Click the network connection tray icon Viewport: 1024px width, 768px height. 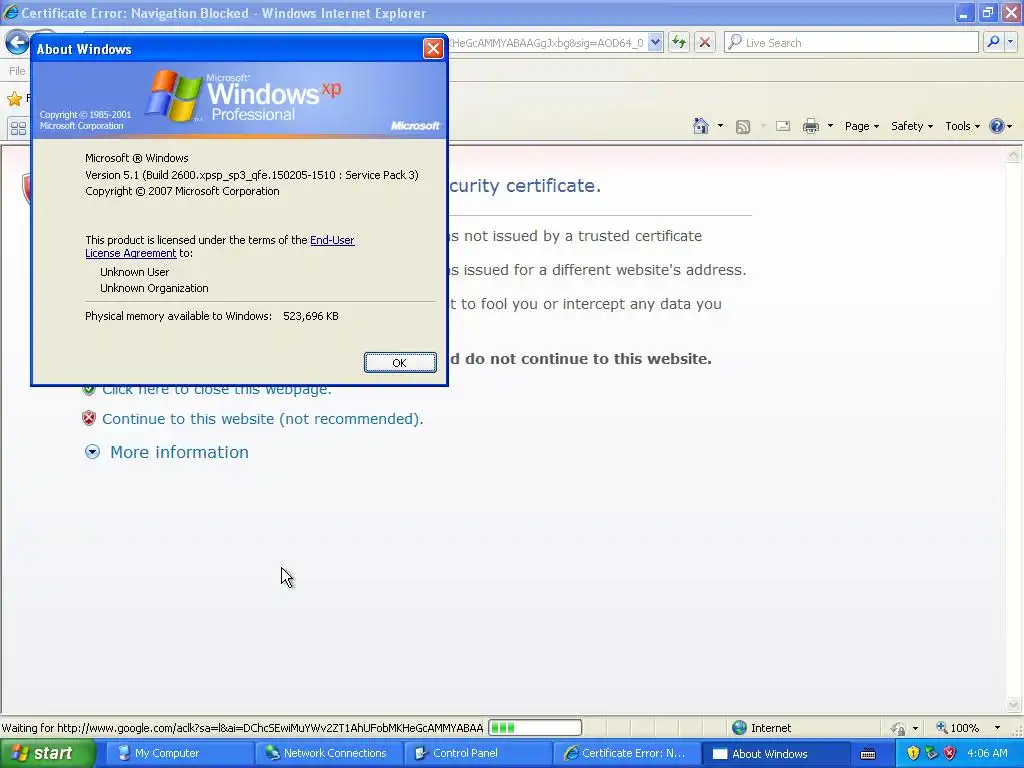point(931,754)
